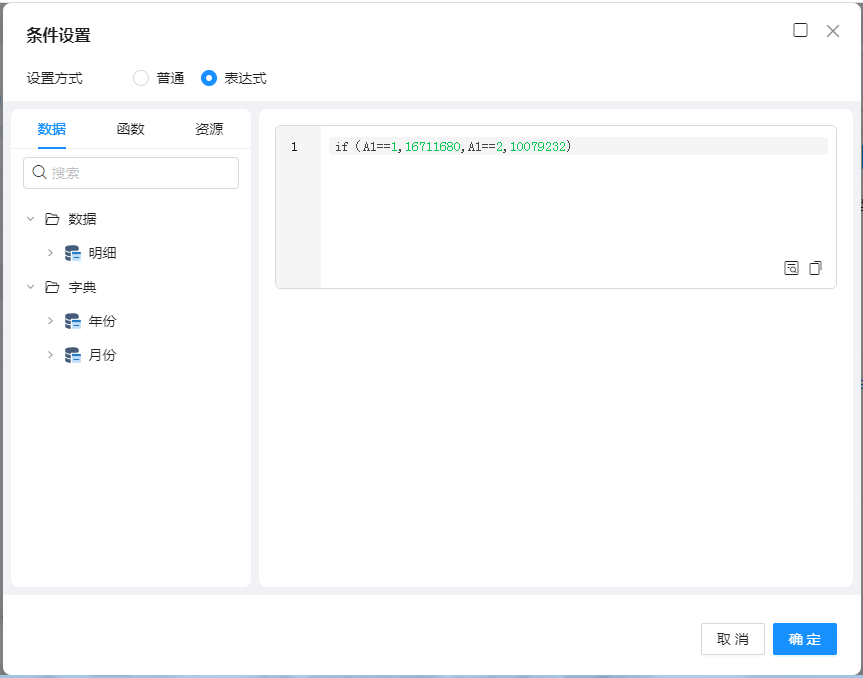The width and height of the screenshot is (863, 678).
Task: Click the 数据 folder icon in tree
Action: 52,219
